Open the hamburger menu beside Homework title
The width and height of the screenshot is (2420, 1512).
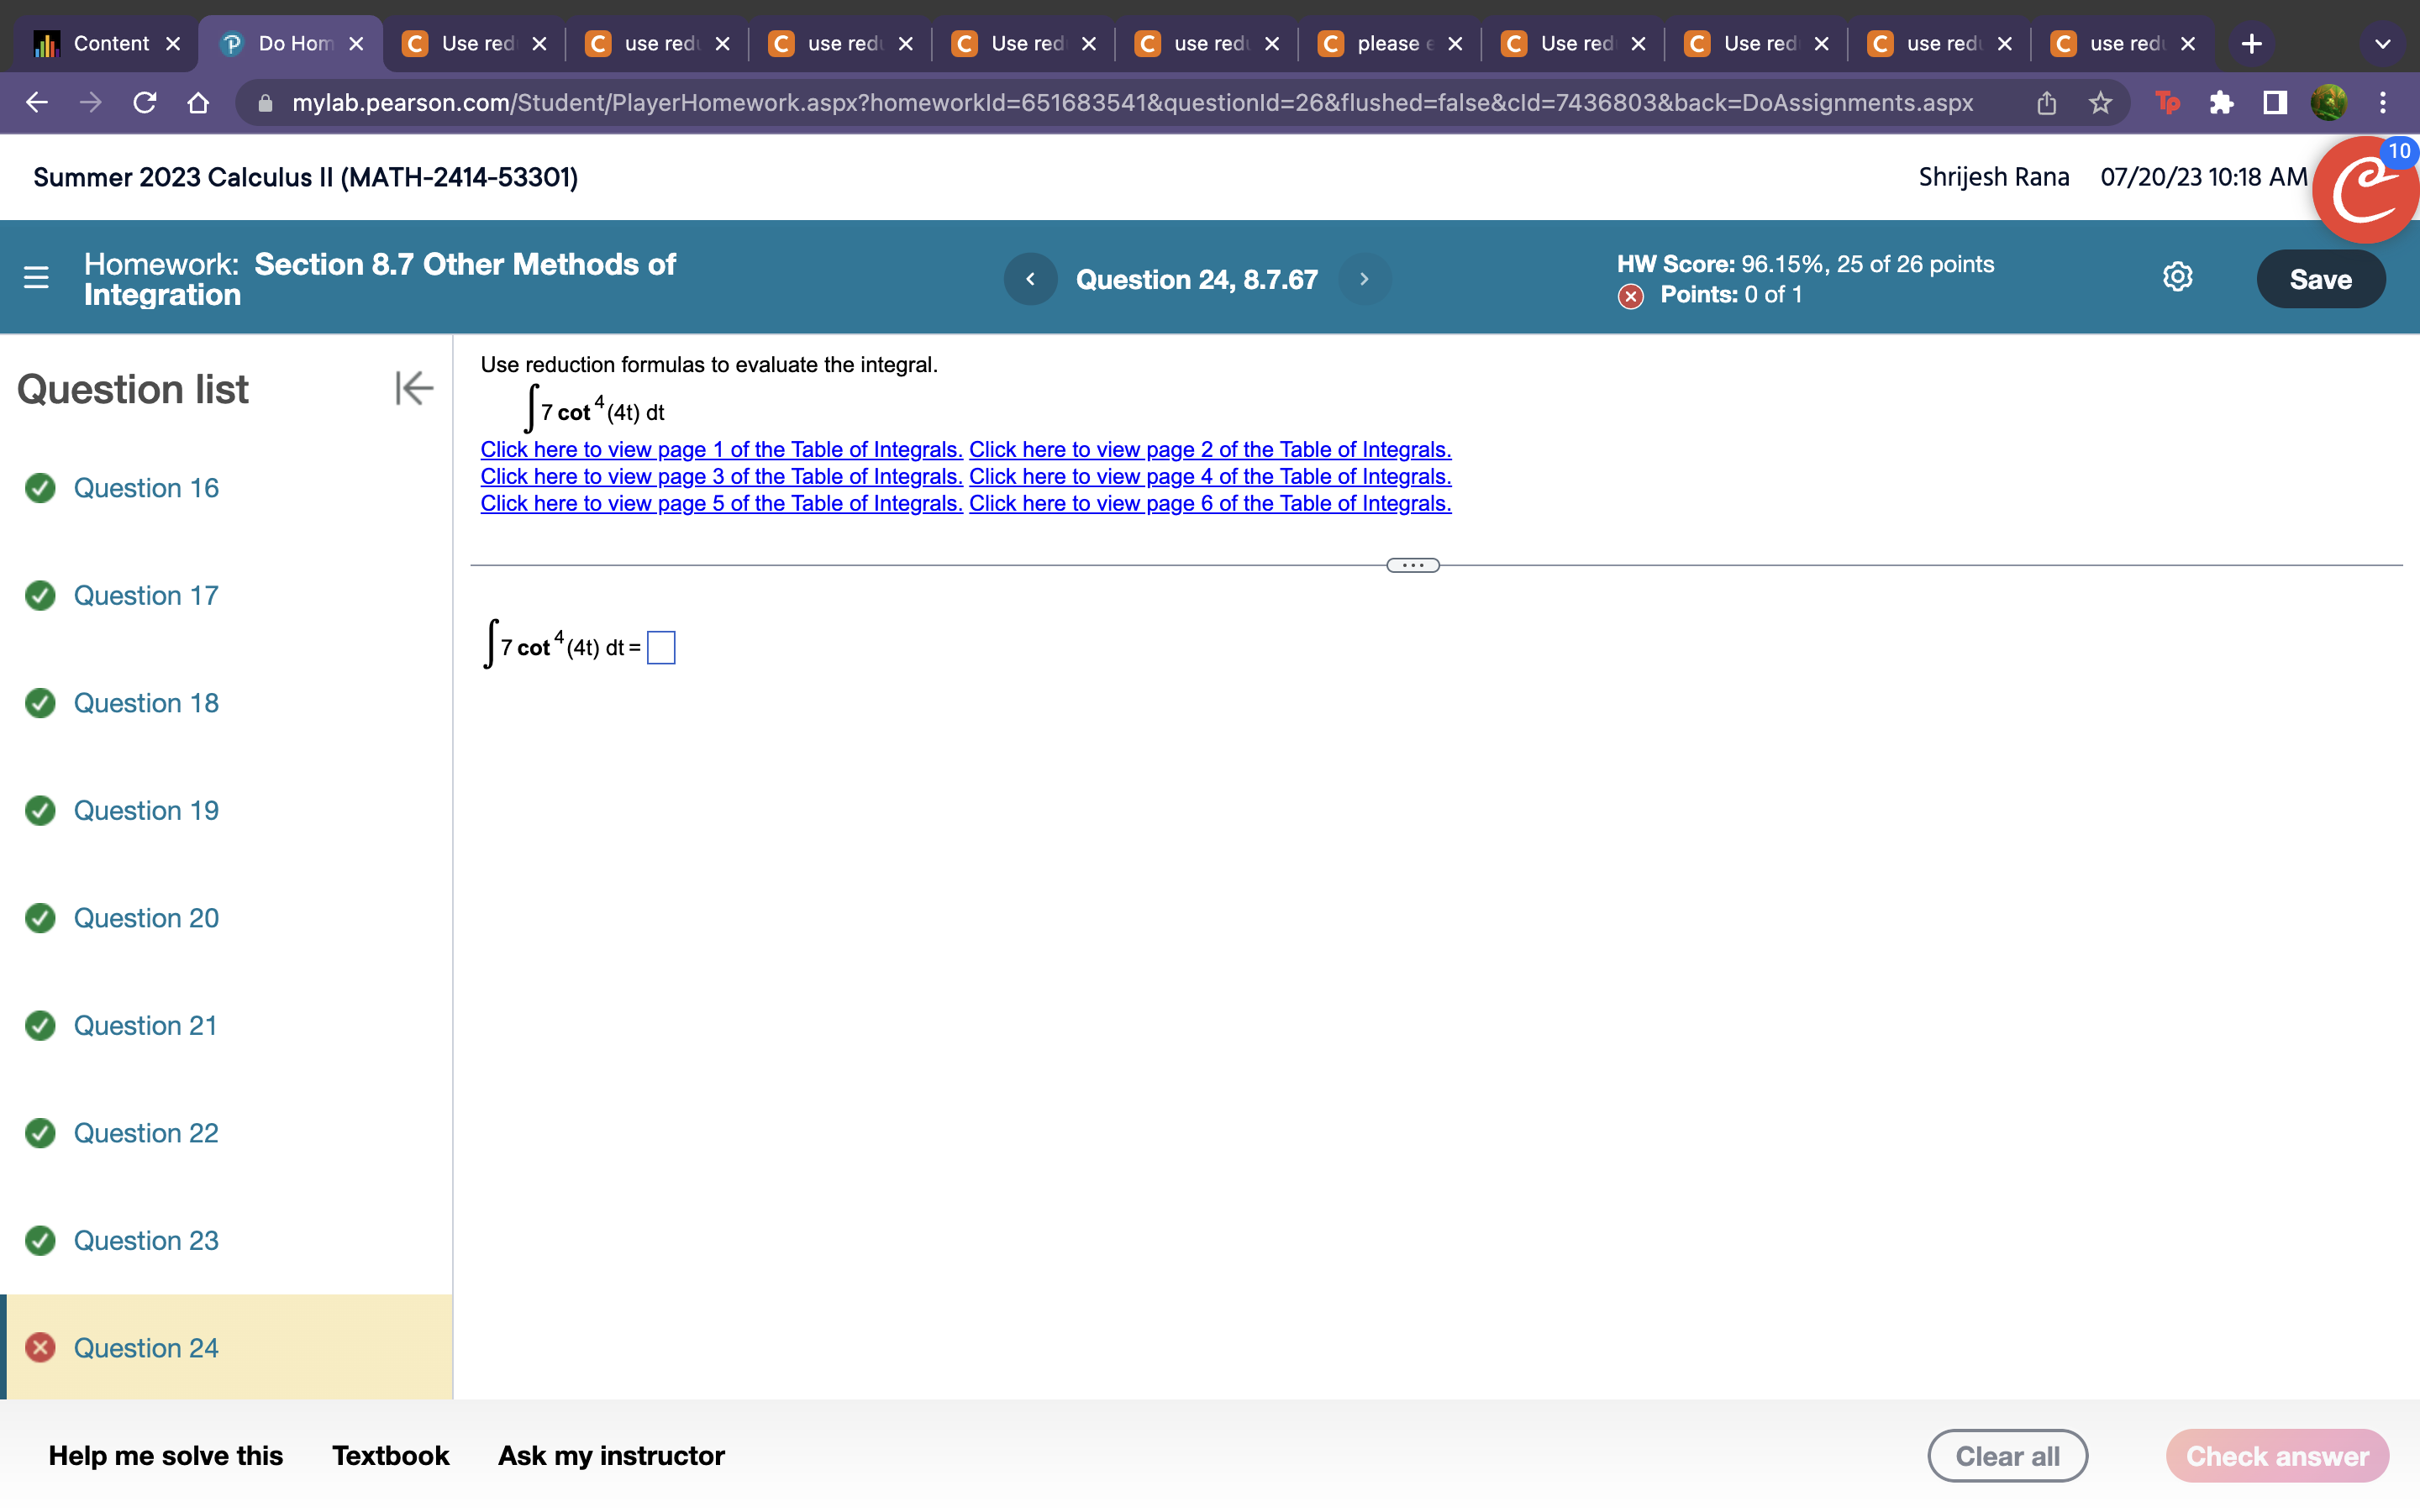pyautogui.click(x=36, y=278)
